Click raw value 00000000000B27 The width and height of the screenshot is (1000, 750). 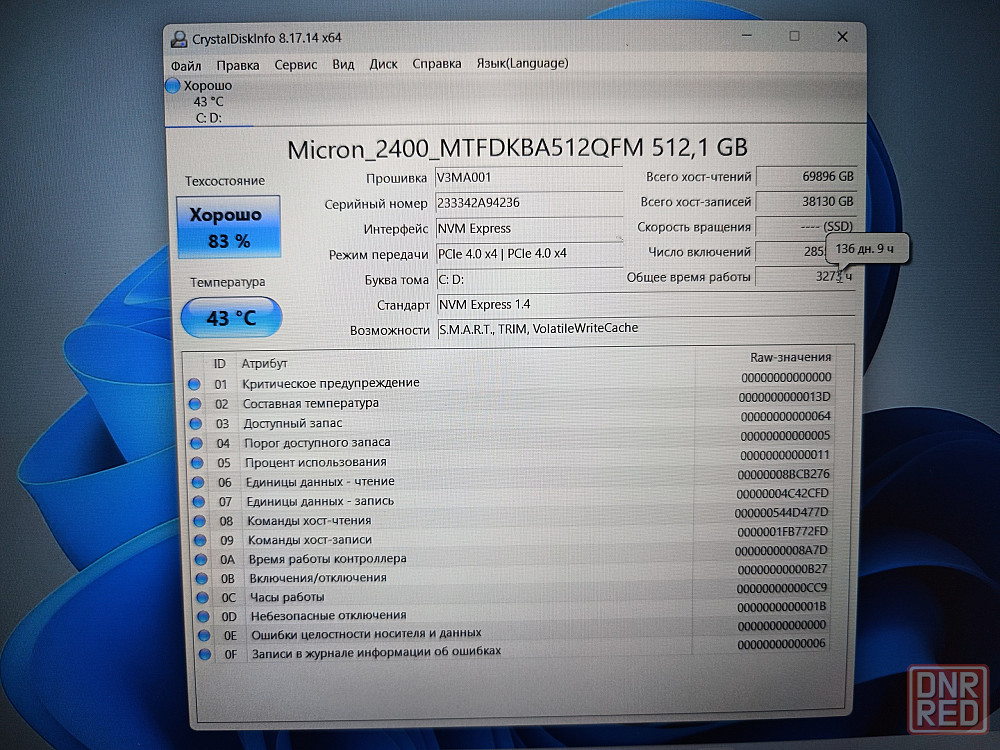click(x=782, y=570)
